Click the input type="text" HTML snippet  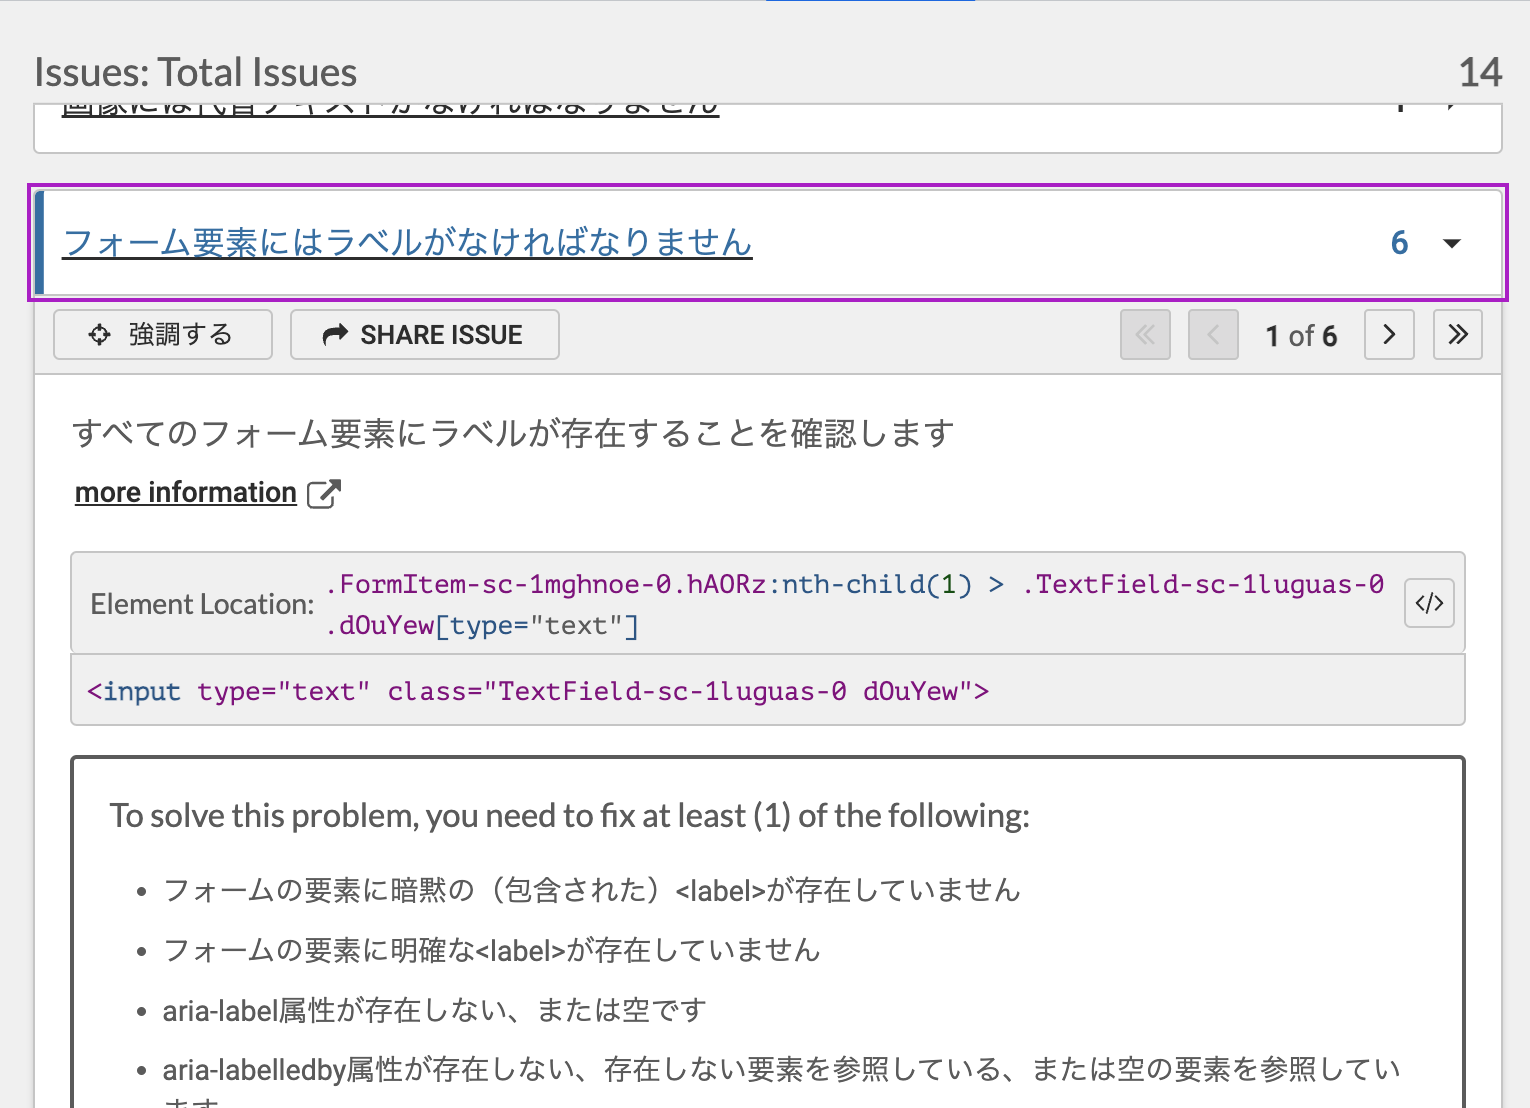[x=538, y=691]
